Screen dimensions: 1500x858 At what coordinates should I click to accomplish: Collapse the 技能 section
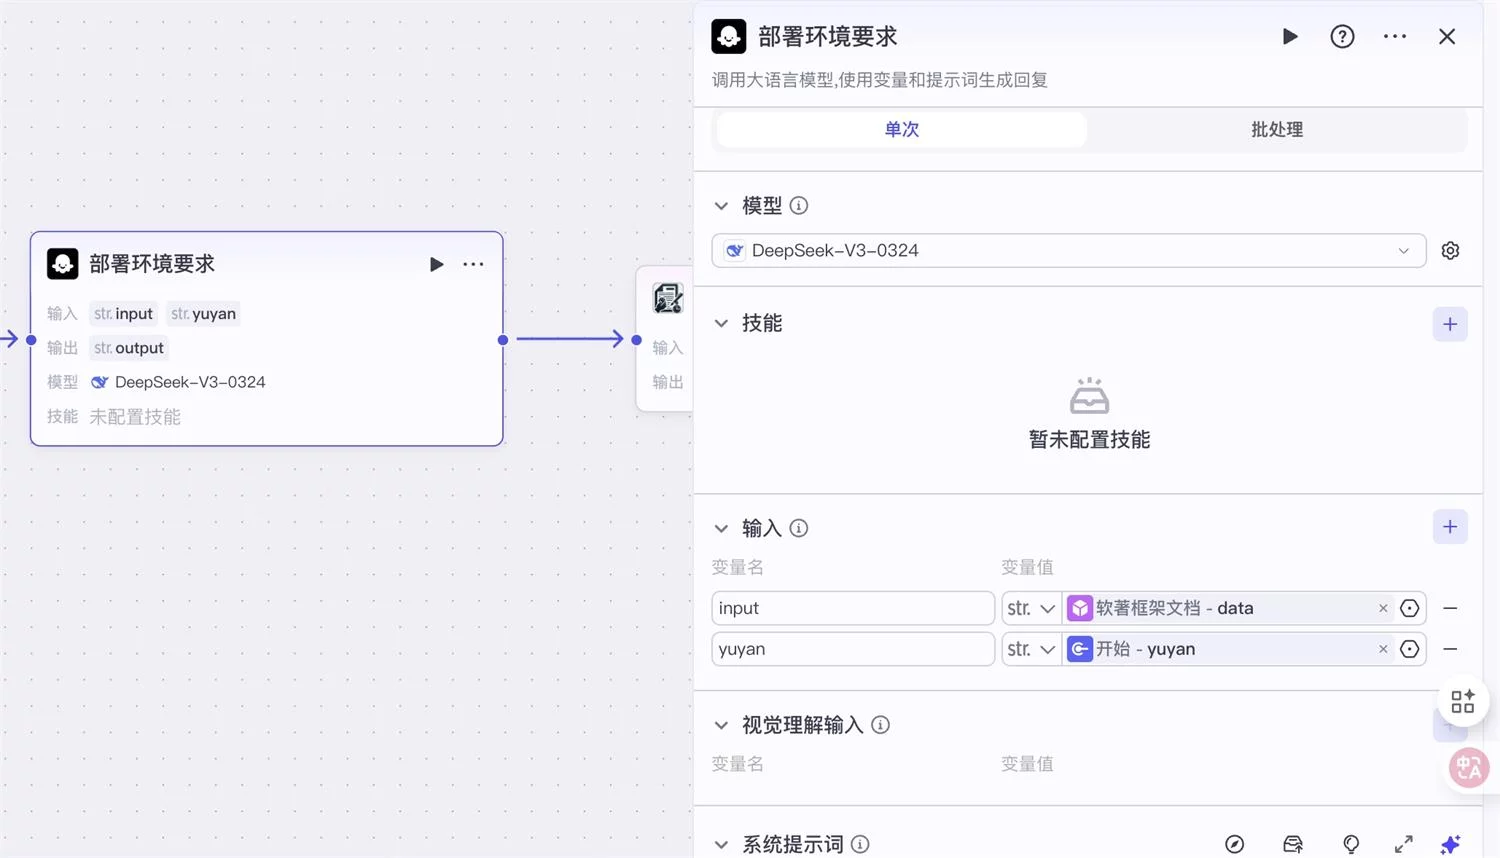pyautogui.click(x=722, y=322)
